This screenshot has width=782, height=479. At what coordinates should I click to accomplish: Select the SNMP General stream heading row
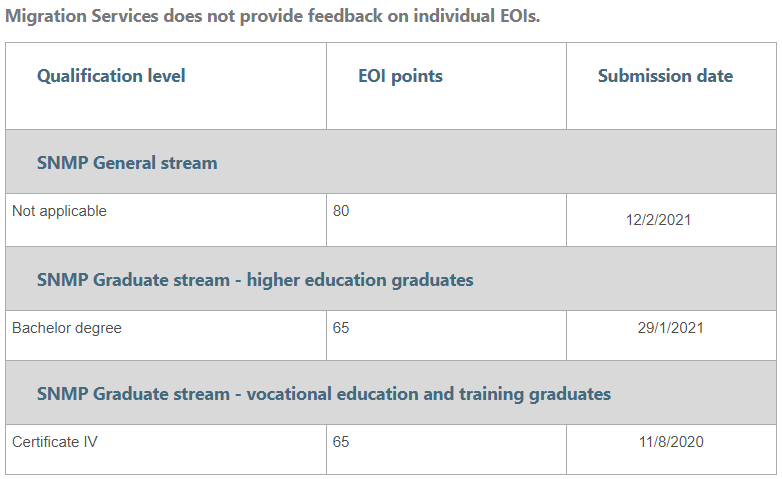(391, 162)
